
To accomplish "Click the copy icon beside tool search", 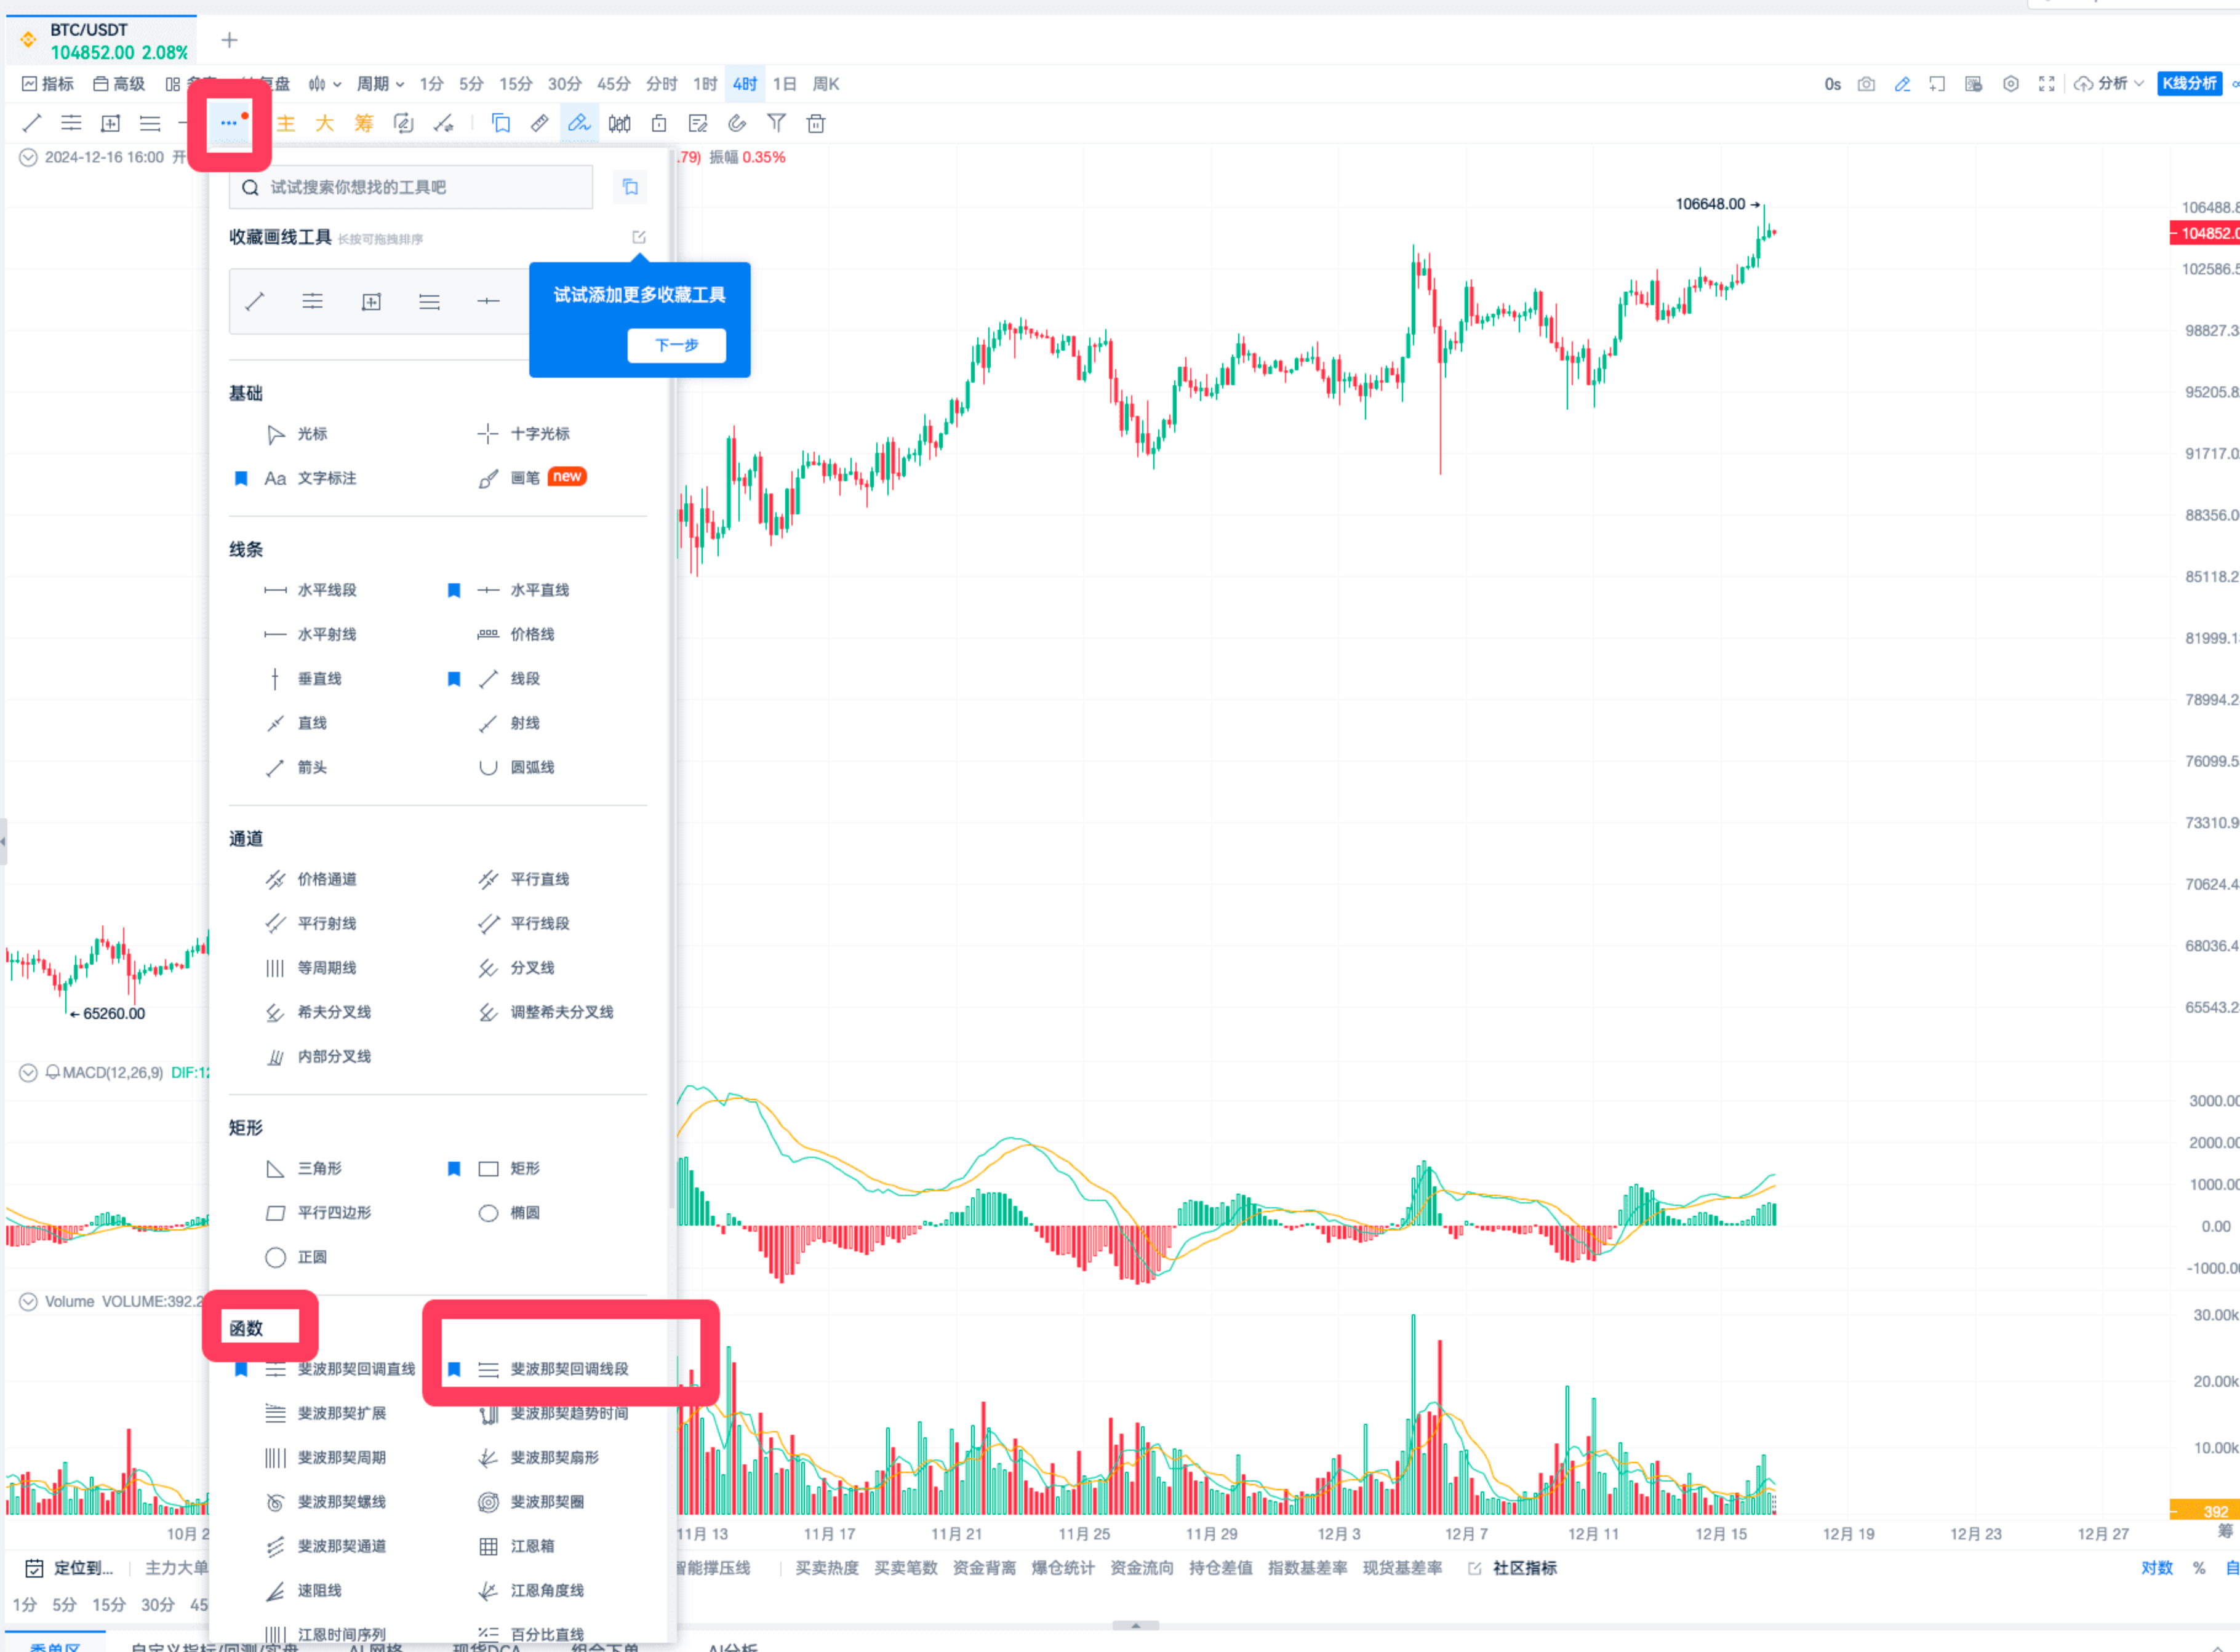I will (x=630, y=187).
